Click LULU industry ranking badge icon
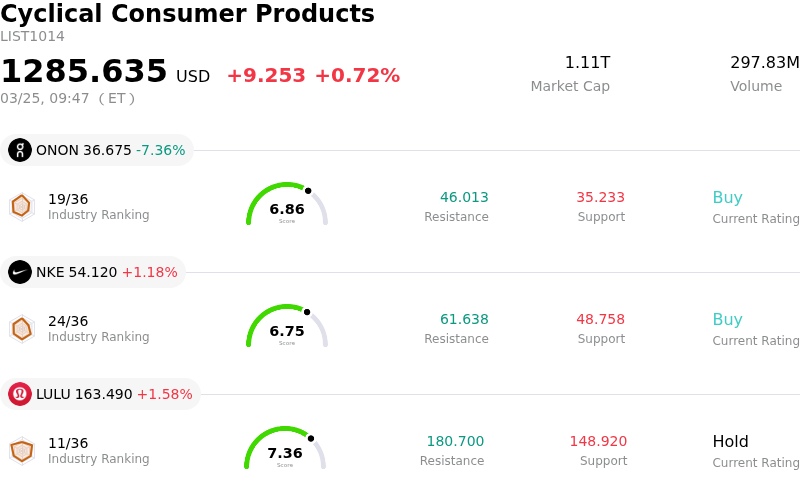800x488 pixels. pyautogui.click(x=21, y=451)
